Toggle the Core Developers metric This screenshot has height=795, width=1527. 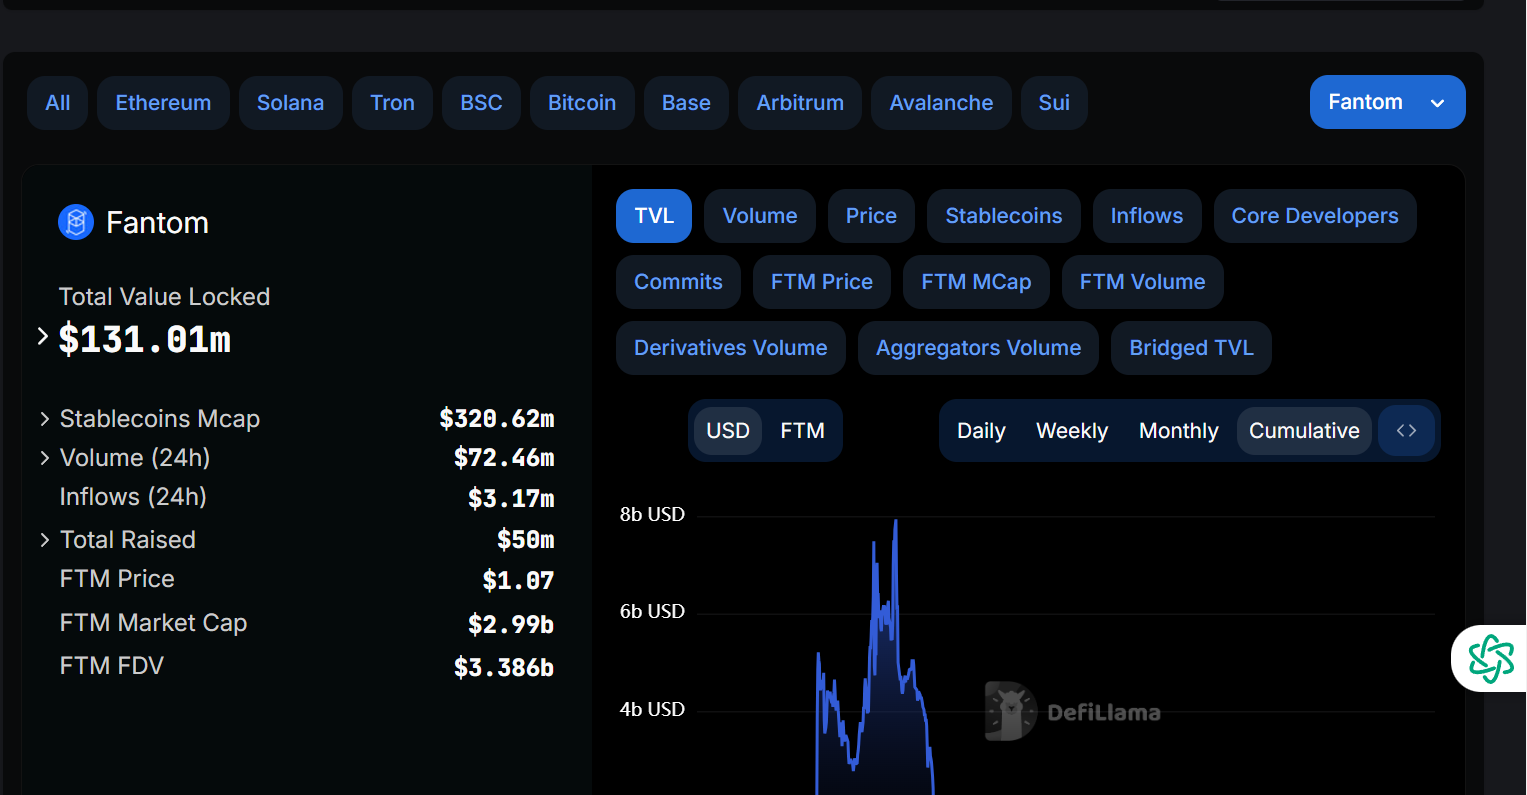pos(1315,216)
